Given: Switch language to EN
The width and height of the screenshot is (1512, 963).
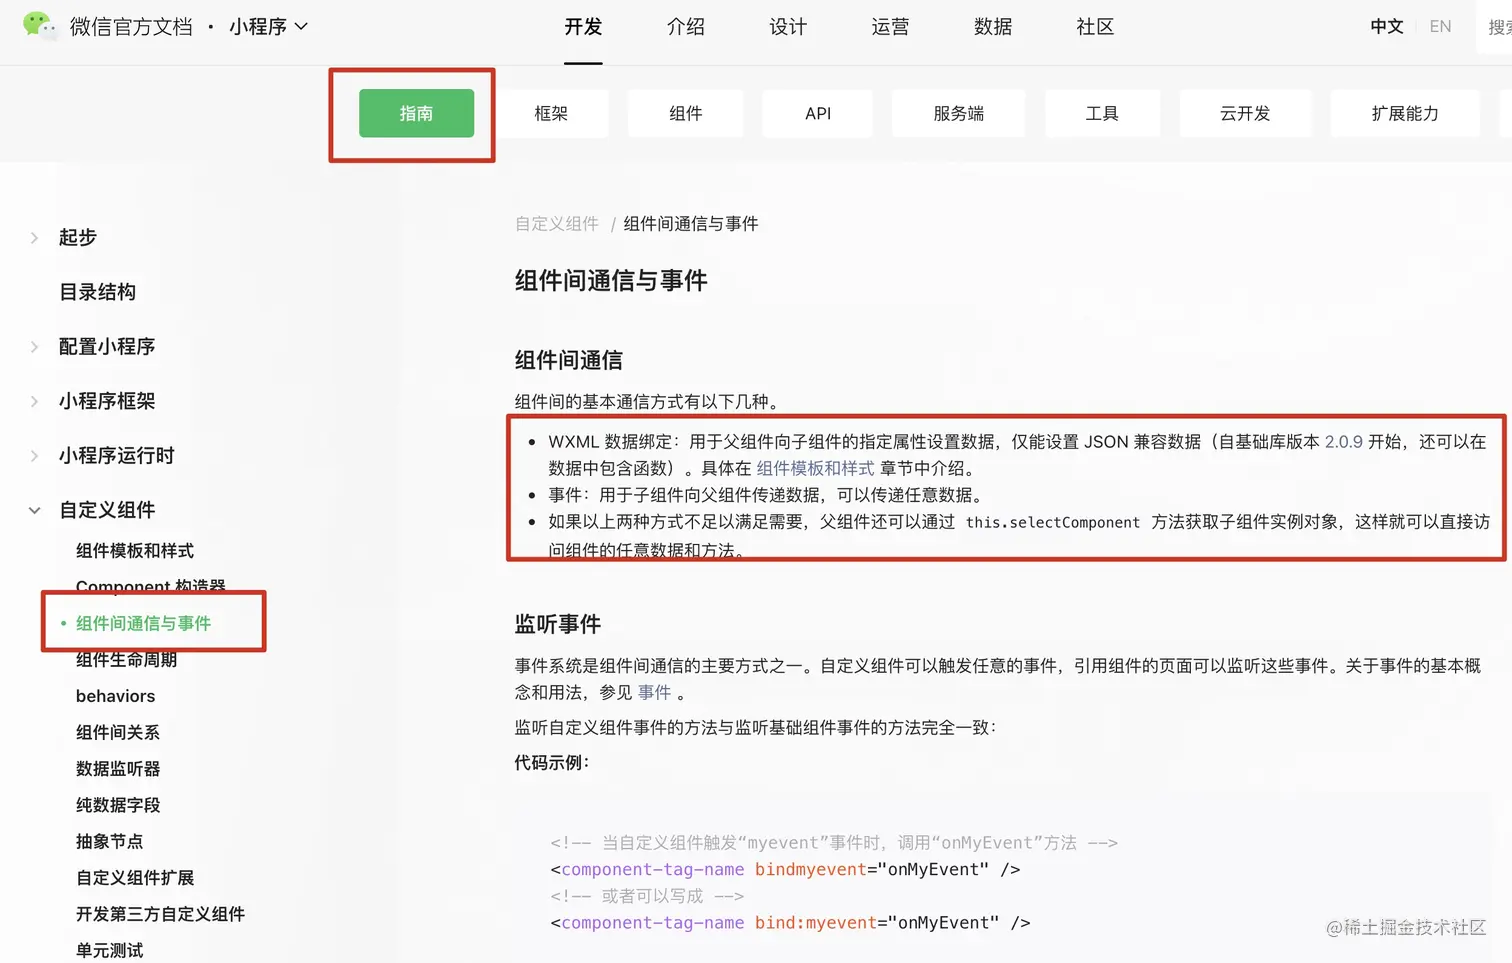Looking at the screenshot, I should [x=1440, y=27].
